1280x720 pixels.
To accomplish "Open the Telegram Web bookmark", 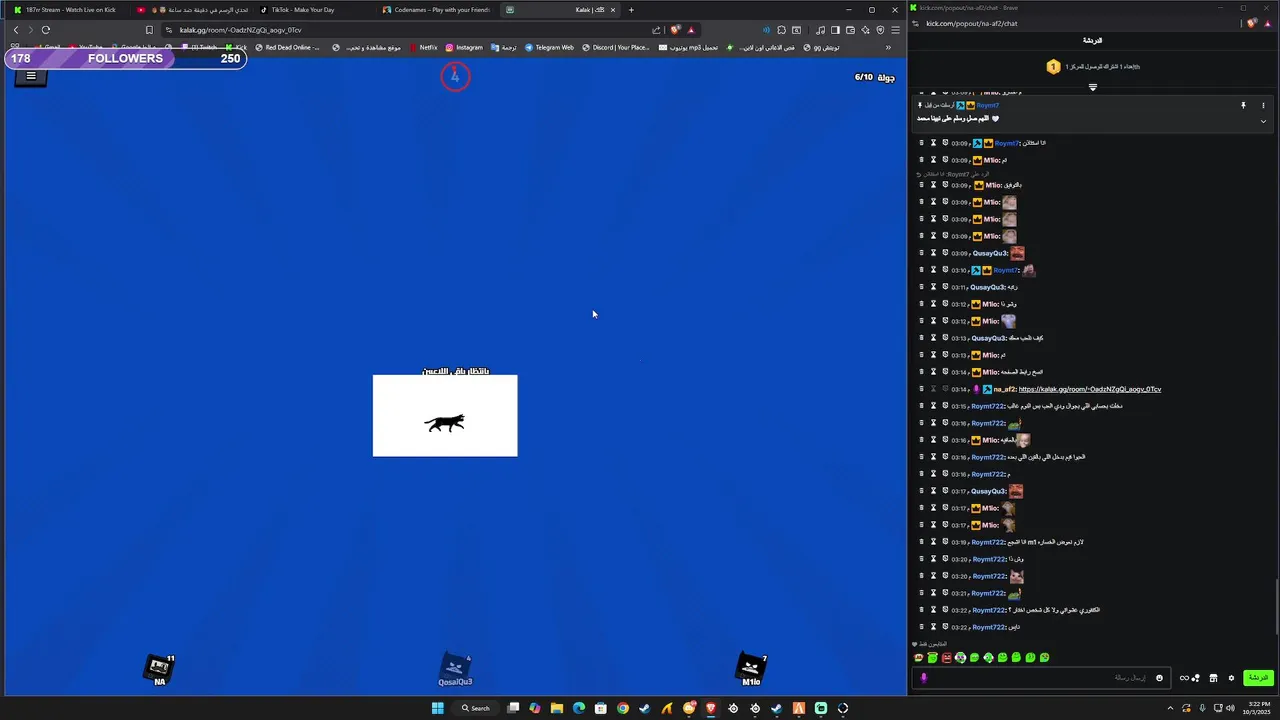I will pyautogui.click(x=548, y=47).
